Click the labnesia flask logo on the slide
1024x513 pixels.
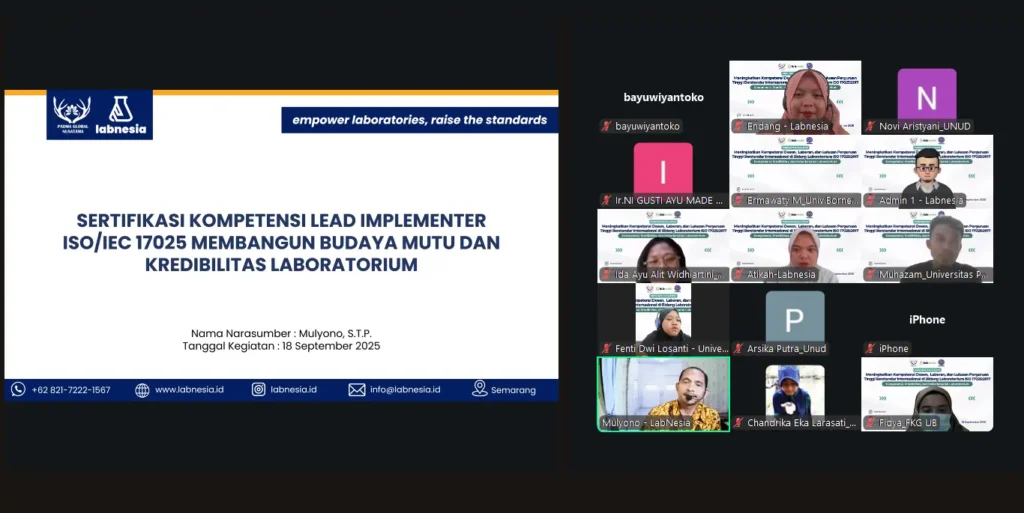(x=121, y=110)
